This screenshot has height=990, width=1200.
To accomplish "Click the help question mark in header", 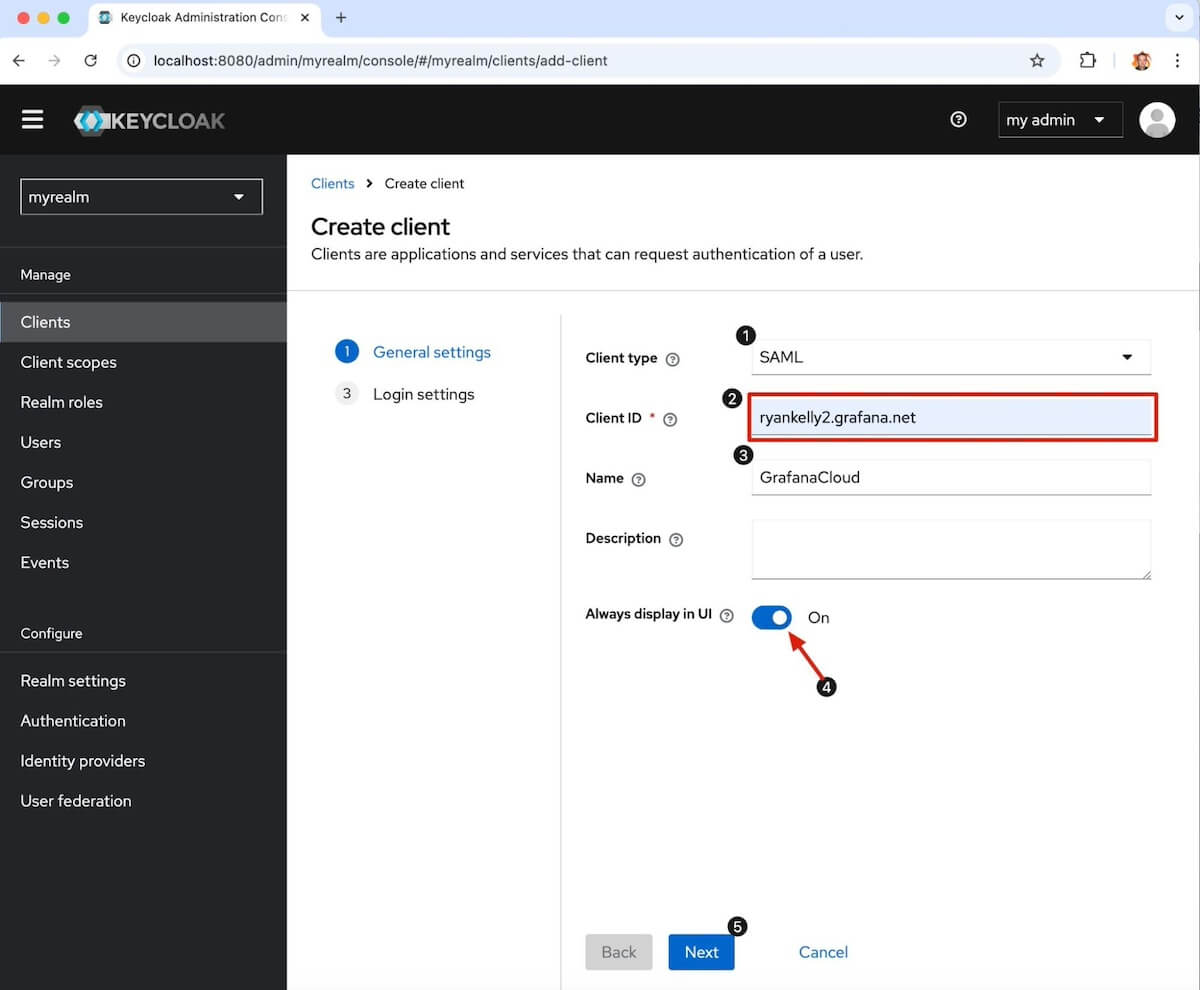I will point(958,120).
